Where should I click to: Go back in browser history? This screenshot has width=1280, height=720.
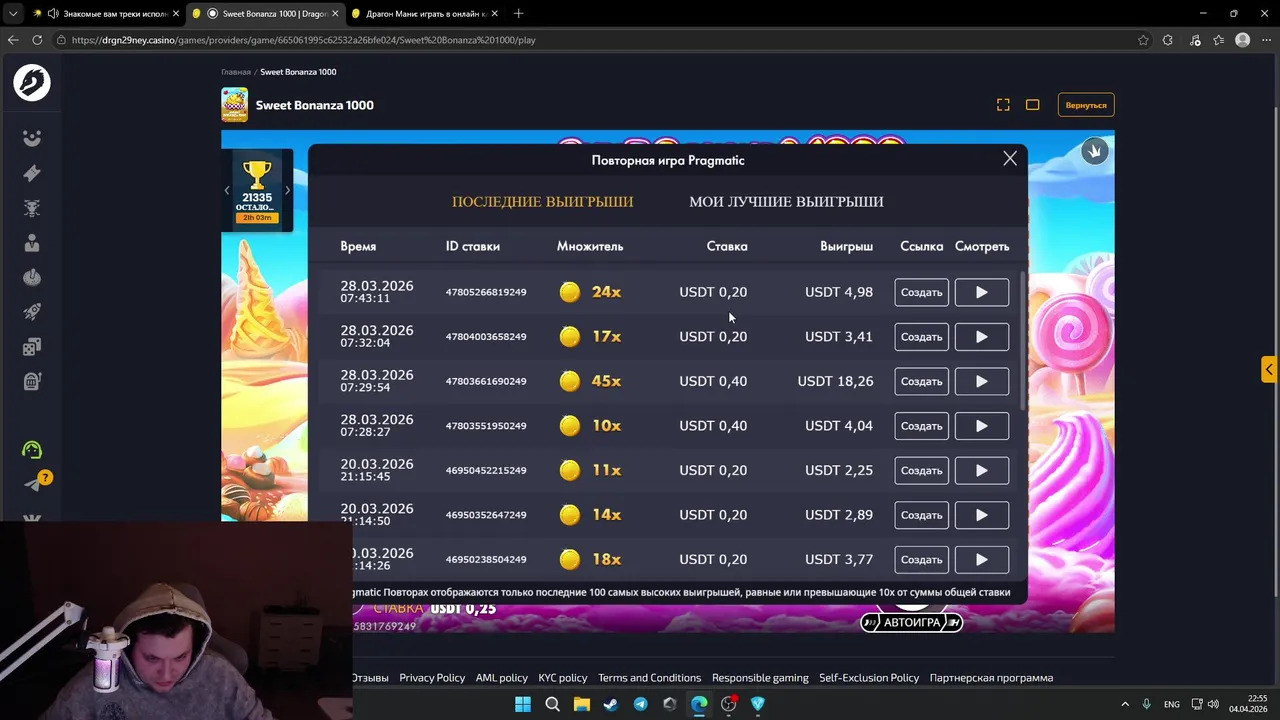click(x=13, y=40)
